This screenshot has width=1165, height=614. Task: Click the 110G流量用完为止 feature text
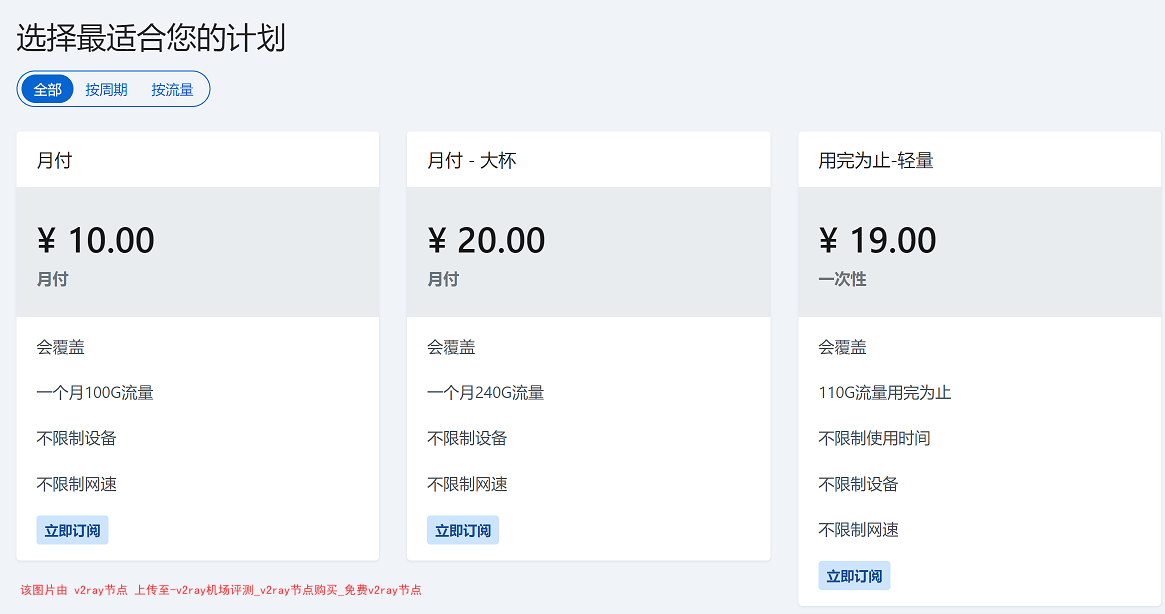(x=885, y=392)
